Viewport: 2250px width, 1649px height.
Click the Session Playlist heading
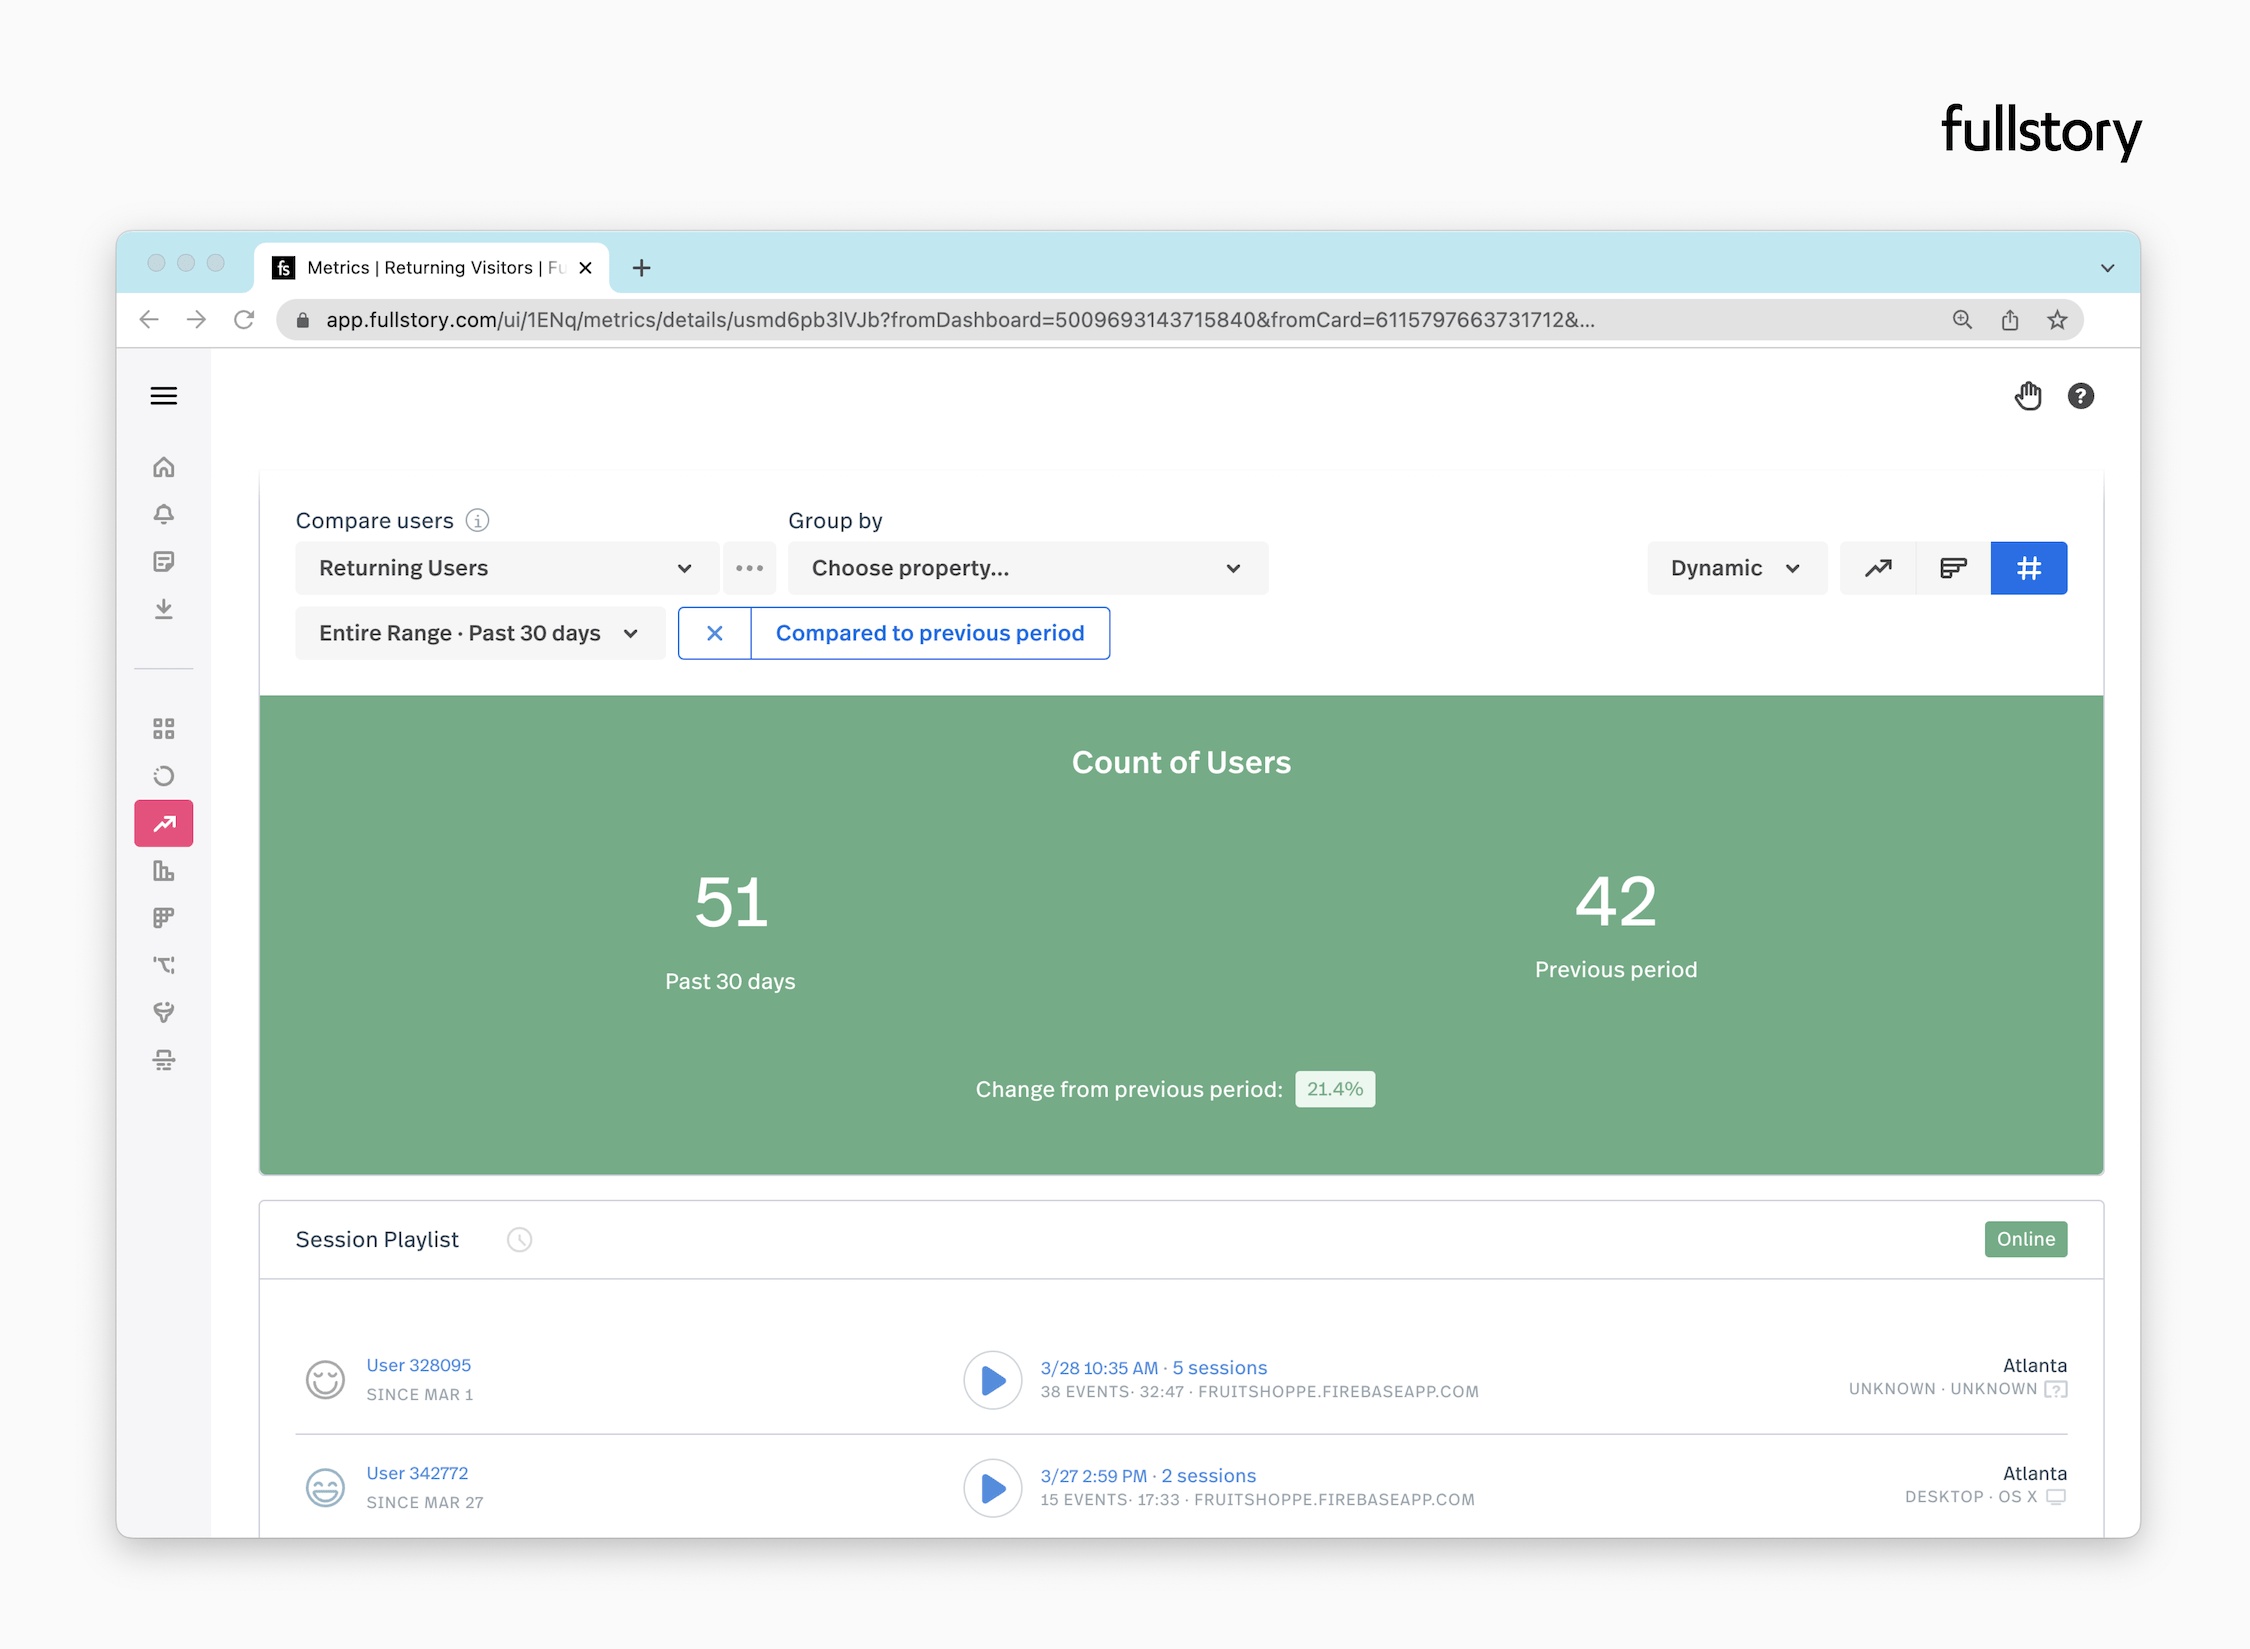pos(377,1240)
